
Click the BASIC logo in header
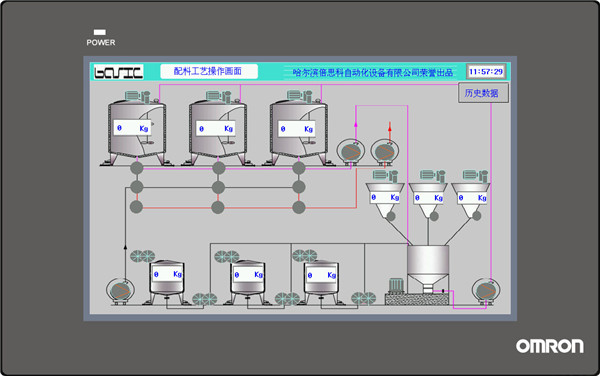tap(119, 72)
